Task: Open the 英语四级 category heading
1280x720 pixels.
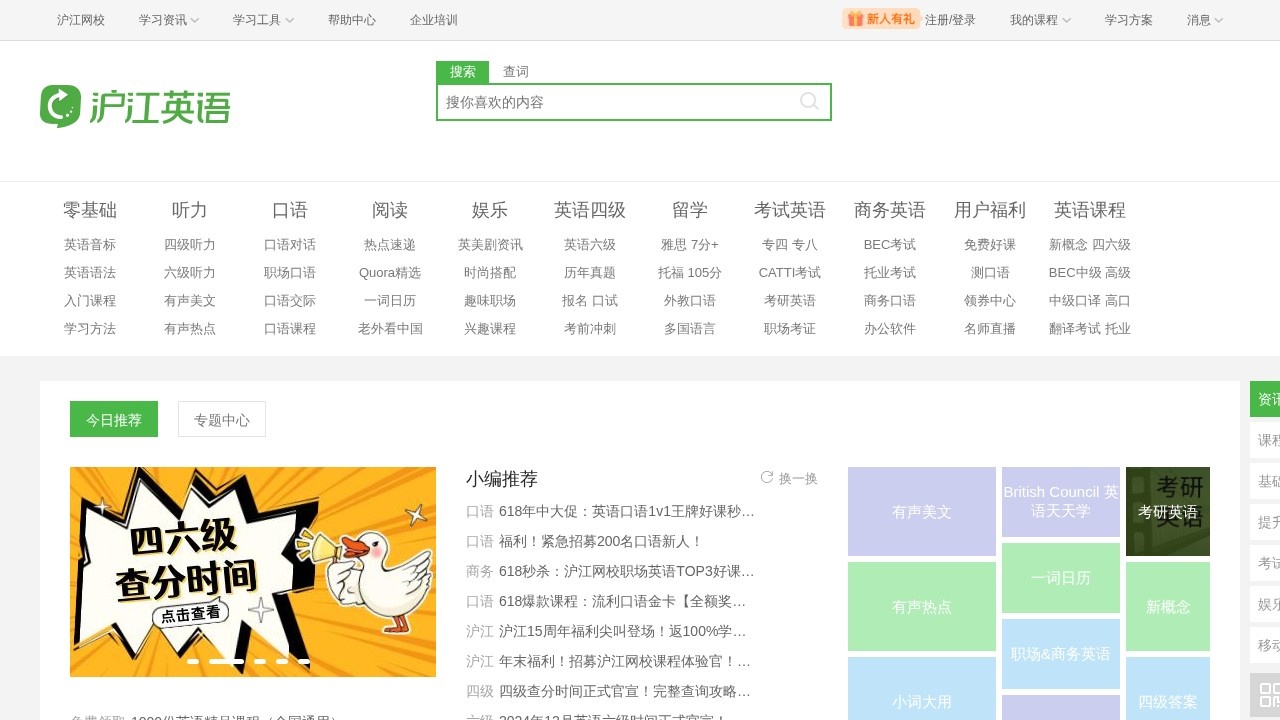Action: tap(590, 210)
